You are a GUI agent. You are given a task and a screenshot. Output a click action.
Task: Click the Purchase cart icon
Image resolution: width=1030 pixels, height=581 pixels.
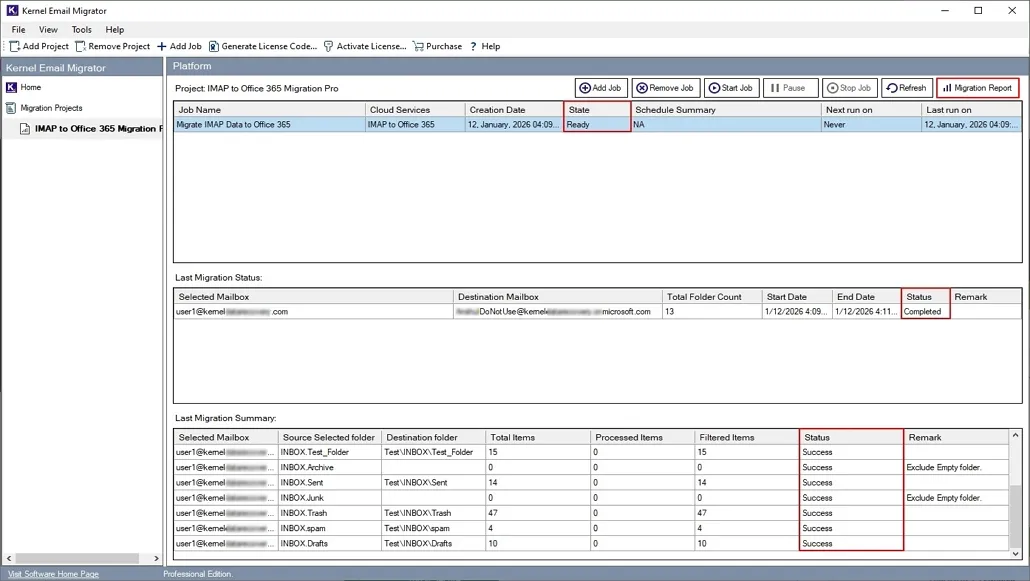click(x=418, y=46)
